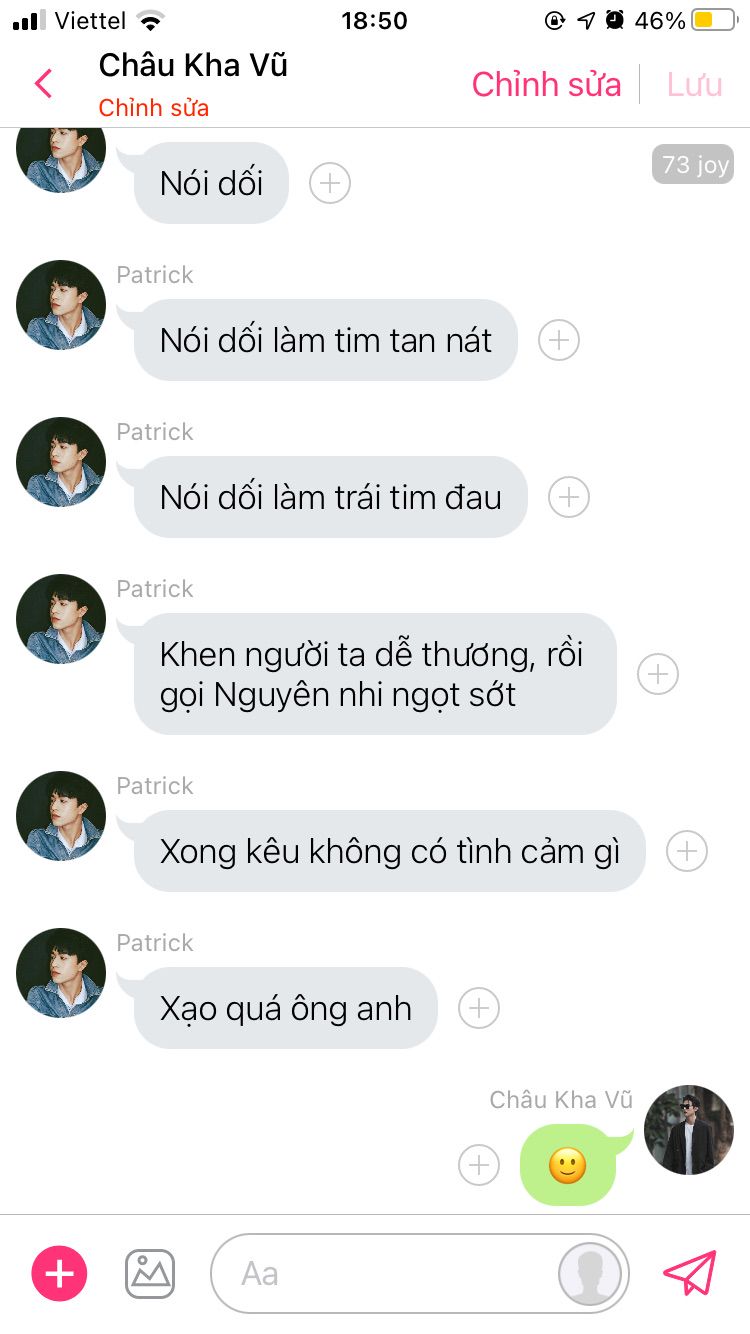
Task: Tap plus icon beside 'Xong kêu không có tình cảm gì'
Action: [x=687, y=851]
